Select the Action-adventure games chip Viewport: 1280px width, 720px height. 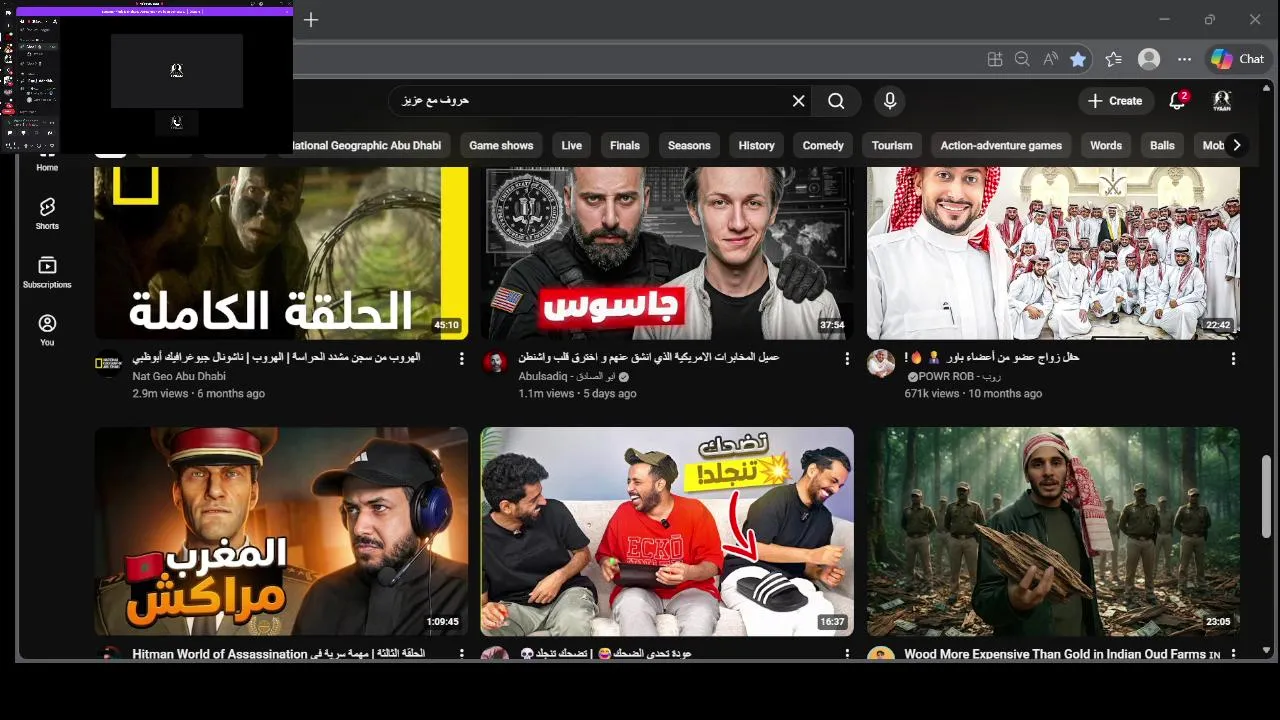tap(1001, 145)
